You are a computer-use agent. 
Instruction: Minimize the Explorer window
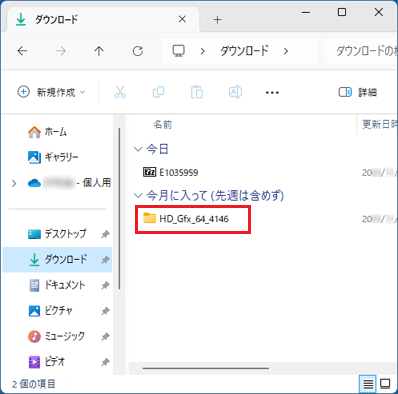pos(306,13)
